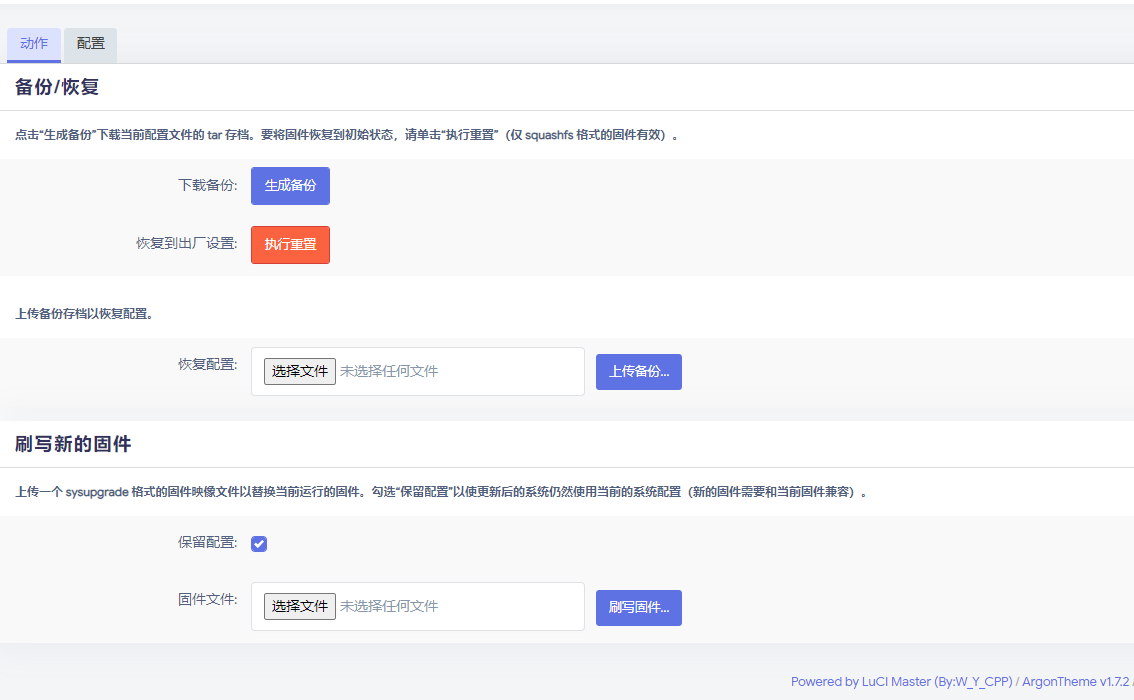Click 执行重置 to restore factory settings
1134x700 pixels.
[x=290, y=244]
